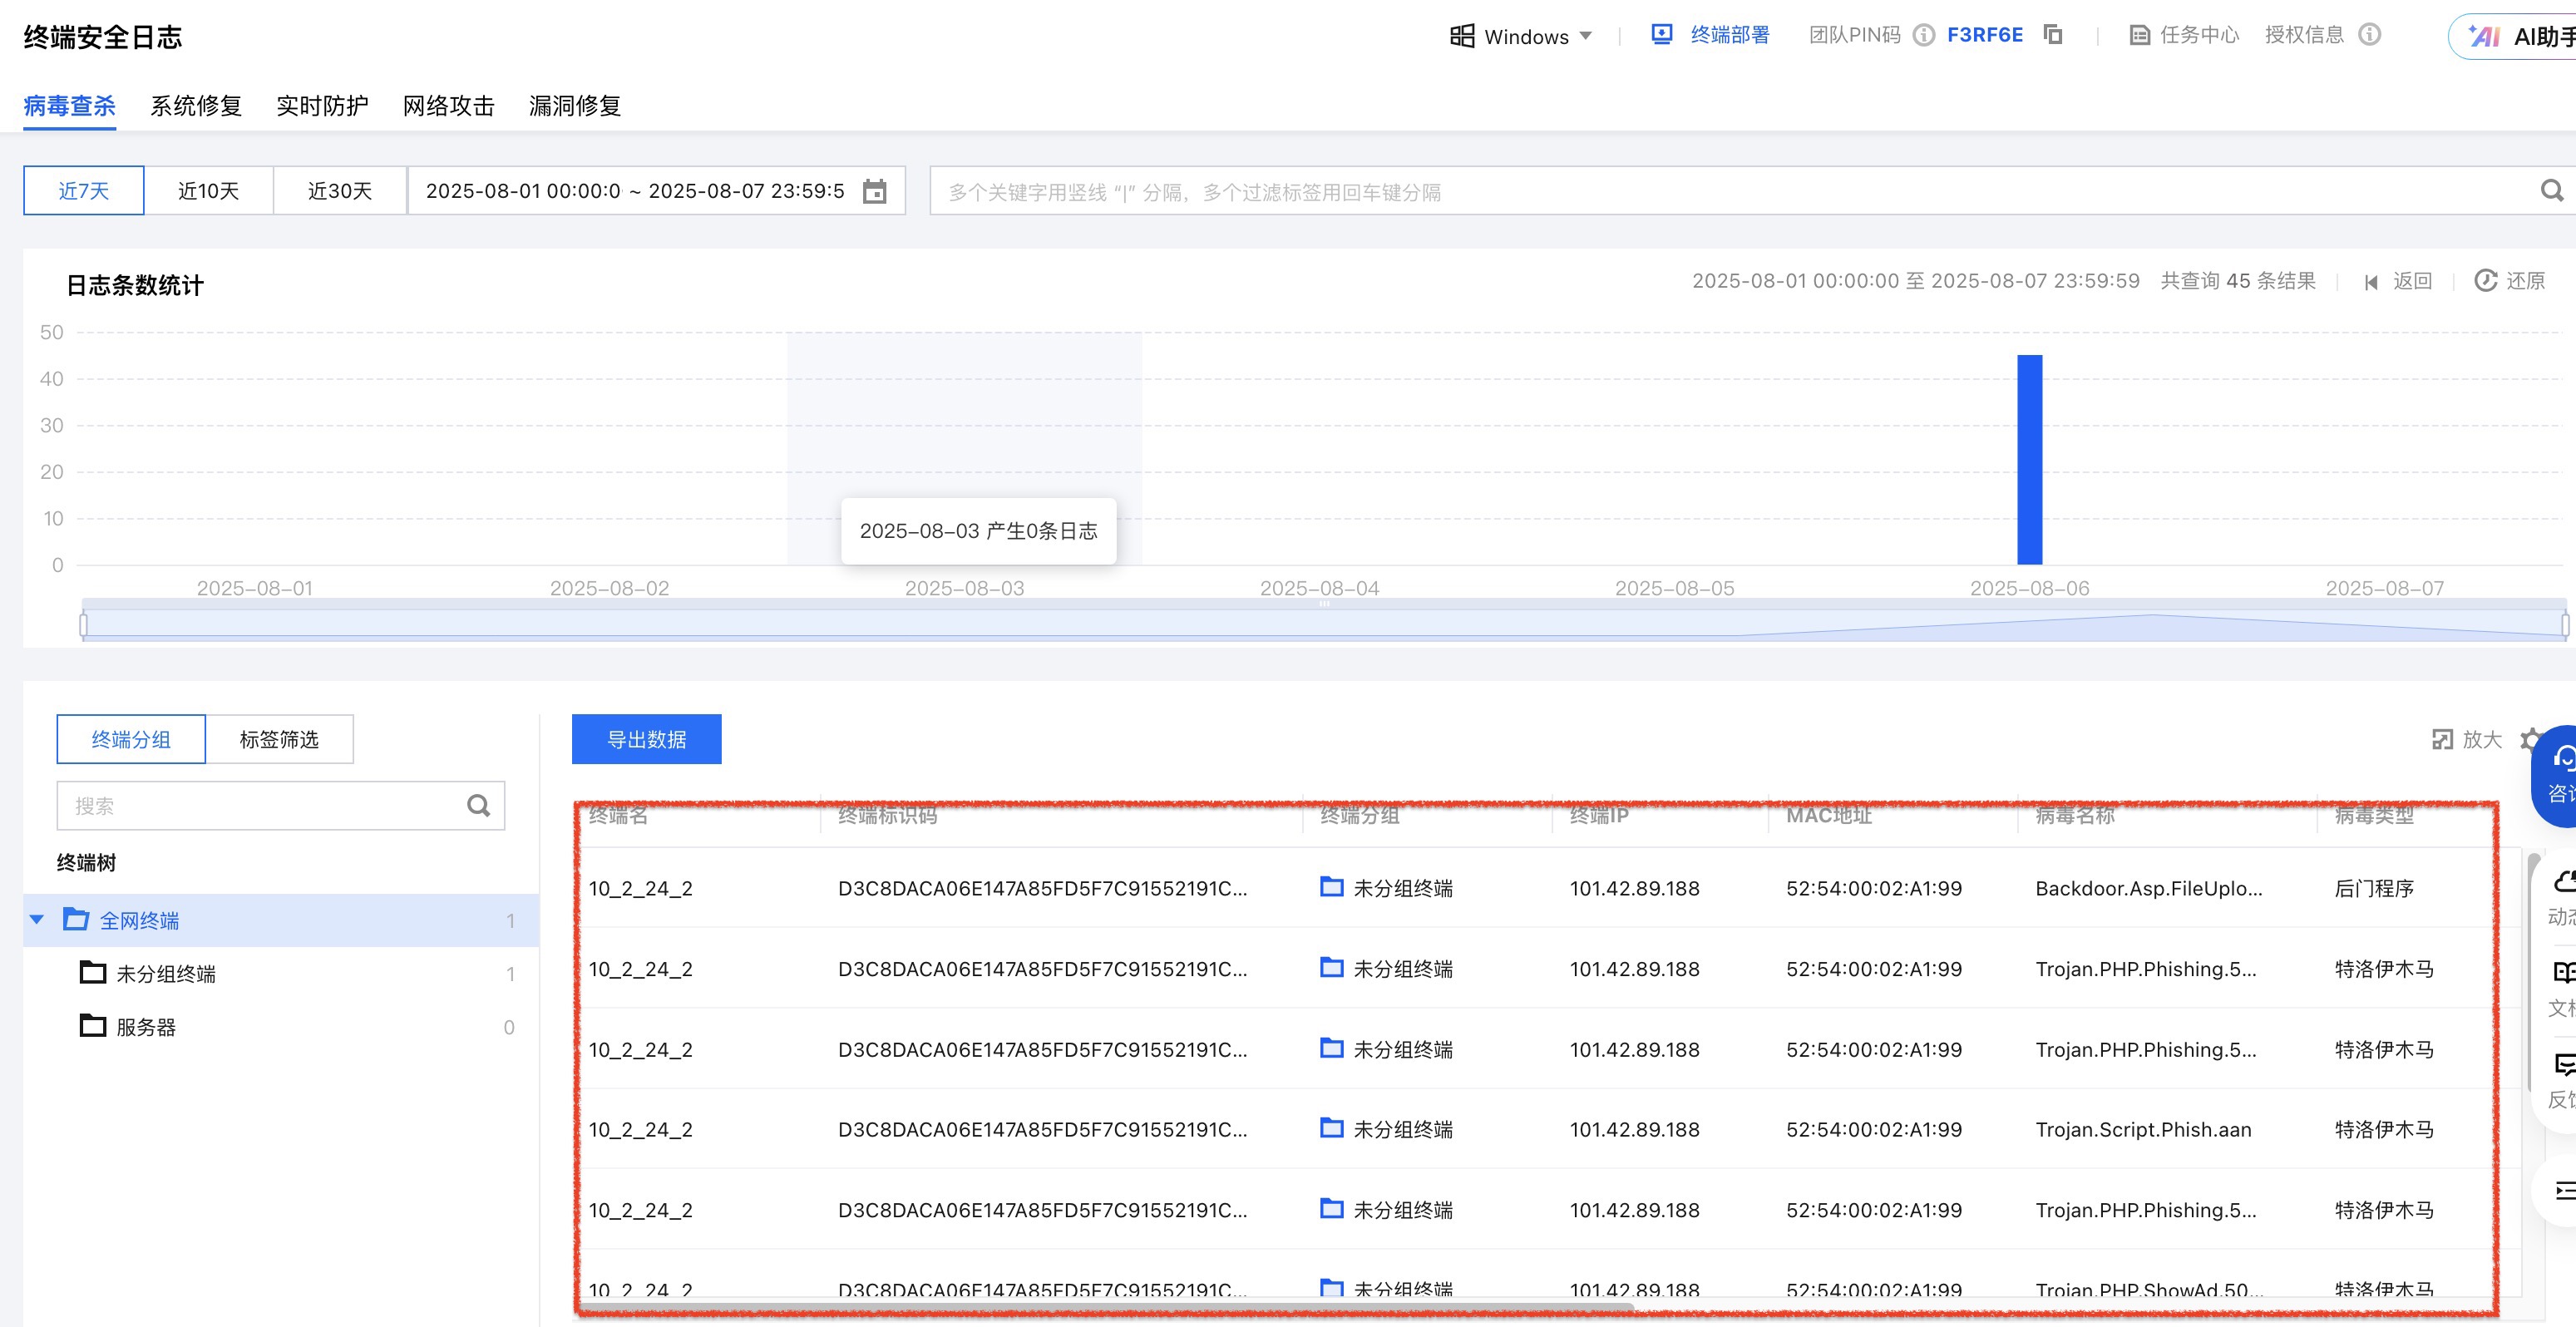Screen dimensions: 2576x1327
Task: Click the calendar icon in date range
Action: (x=874, y=191)
